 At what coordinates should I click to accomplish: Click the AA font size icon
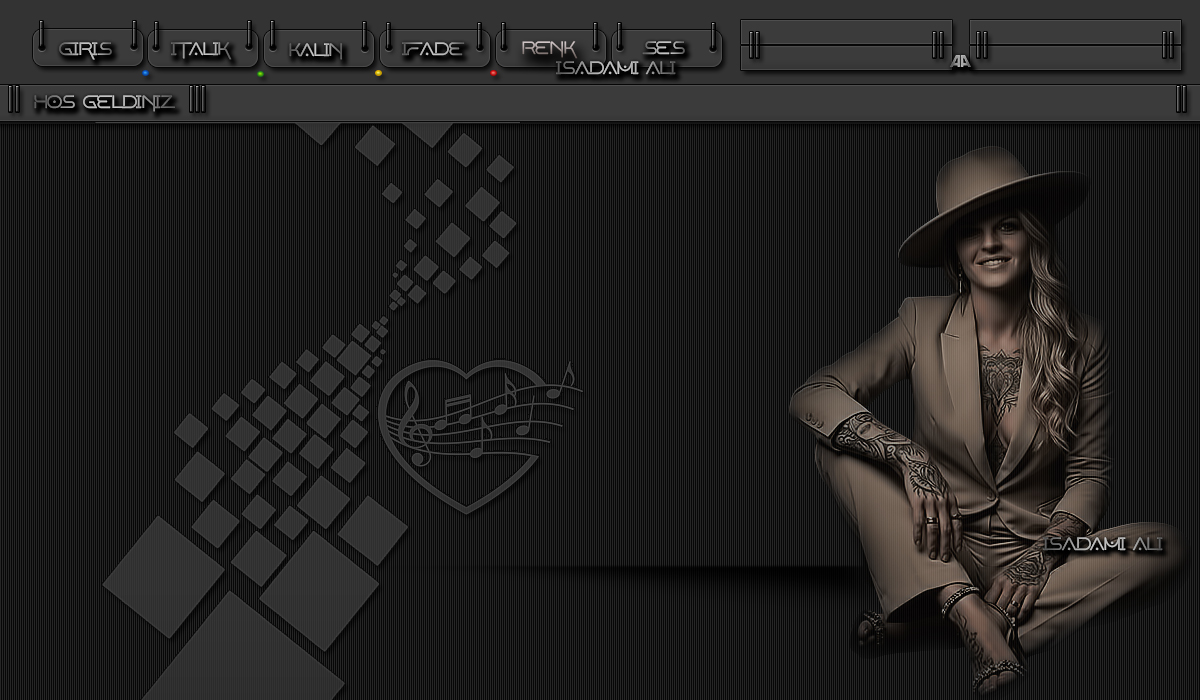[961, 61]
